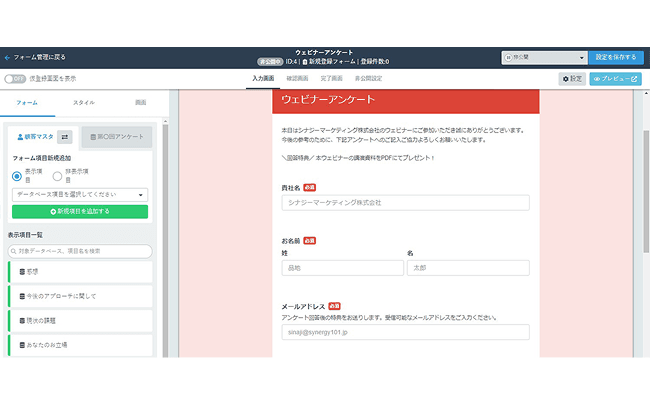Open the データベース項目を選択してください dropdown
650x406 pixels.
pyautogui.click(x=80, y=195)
